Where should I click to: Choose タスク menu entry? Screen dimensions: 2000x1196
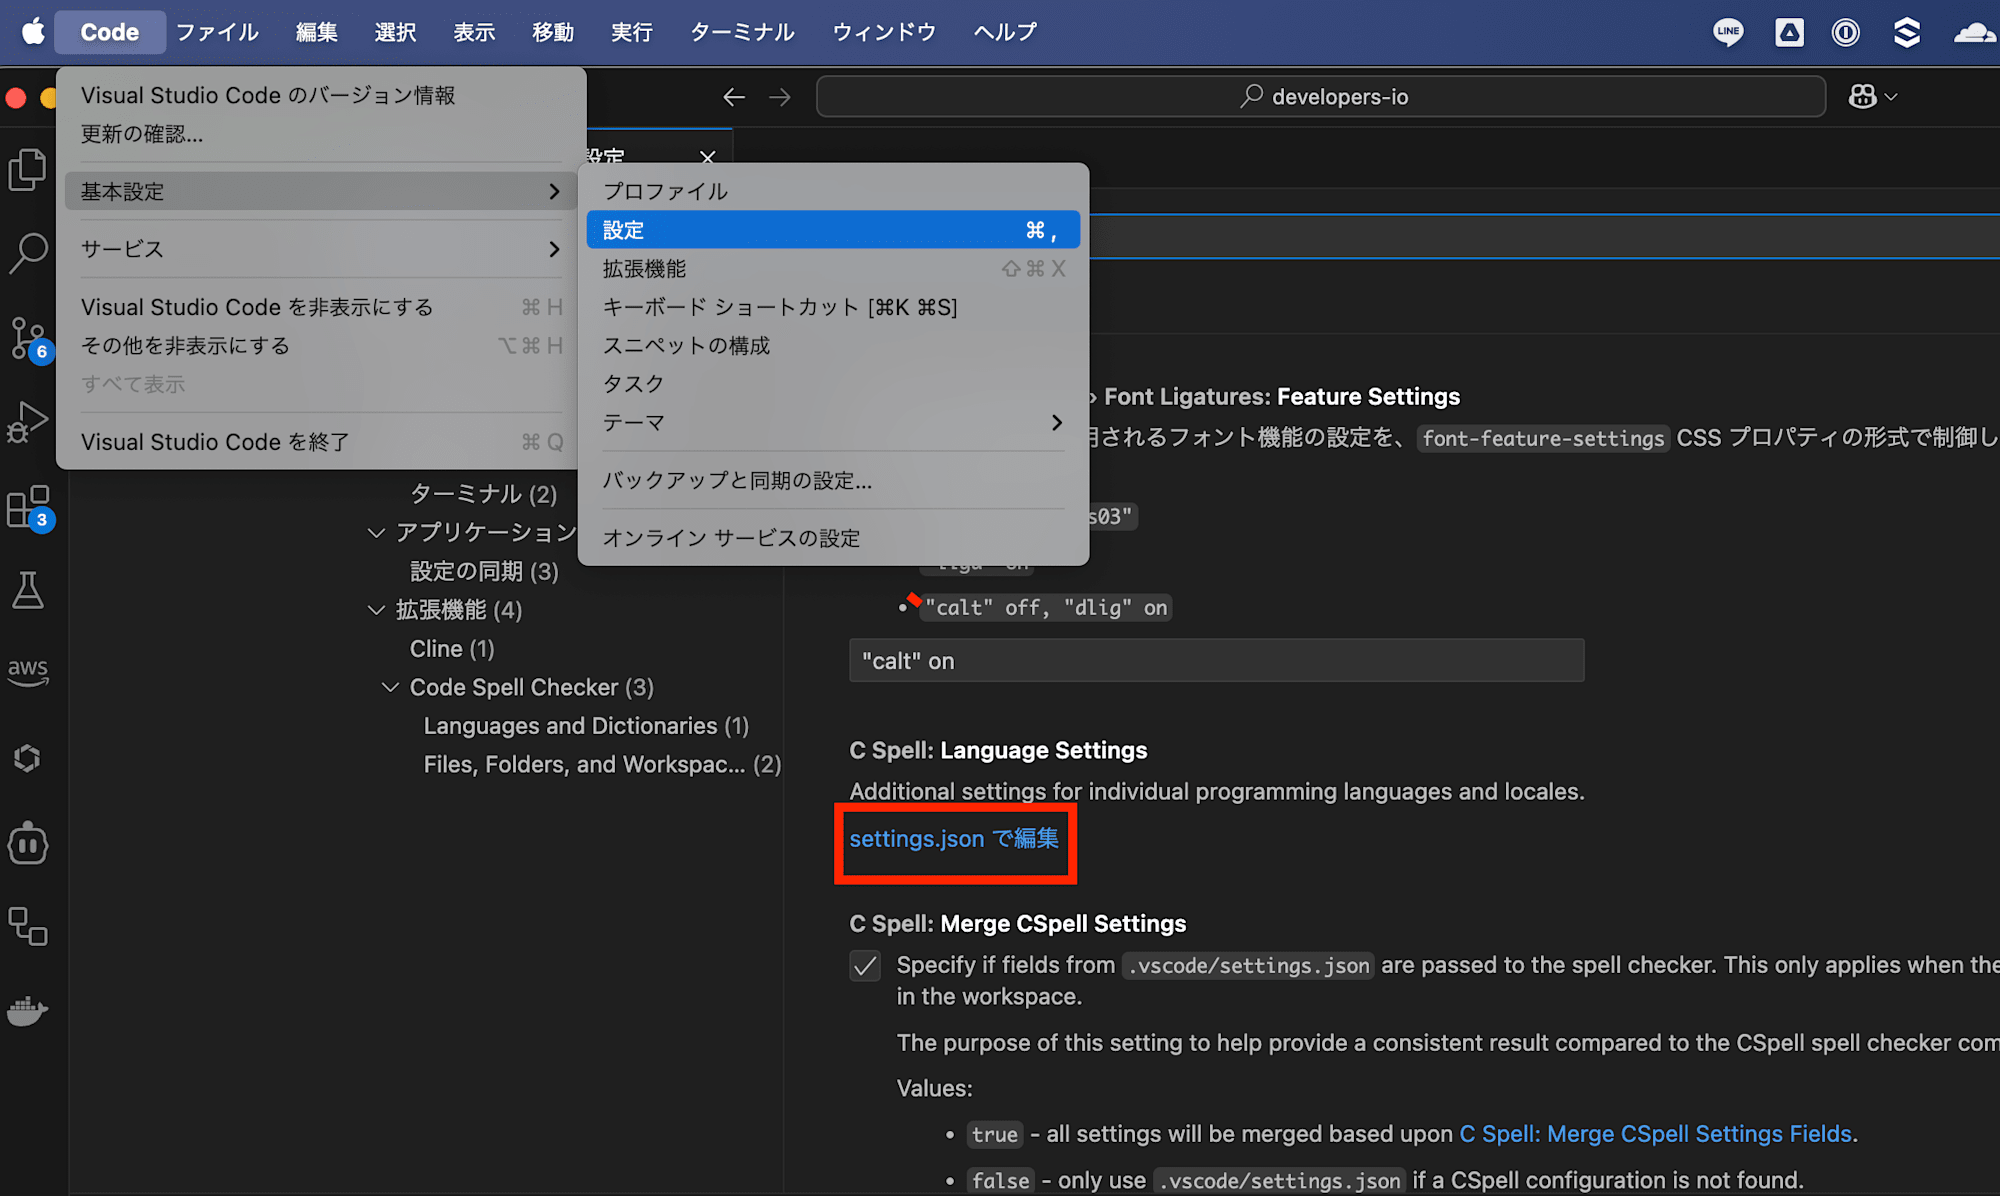(x=833, y=384)
